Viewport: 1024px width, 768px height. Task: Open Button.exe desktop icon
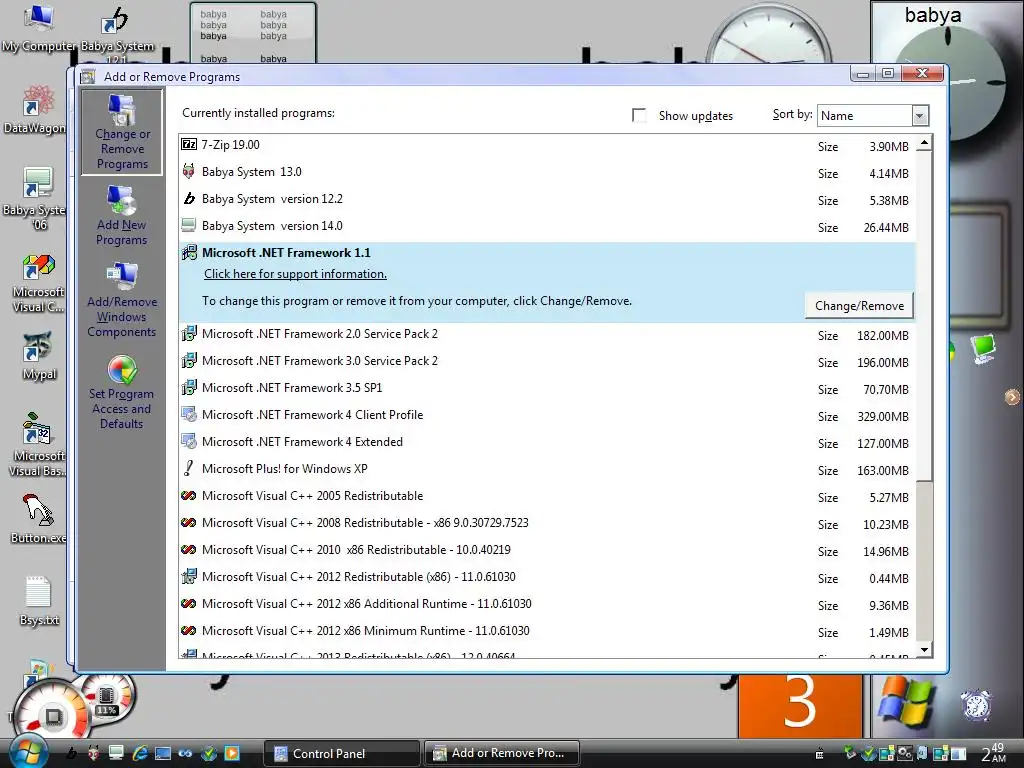(38, 519)
